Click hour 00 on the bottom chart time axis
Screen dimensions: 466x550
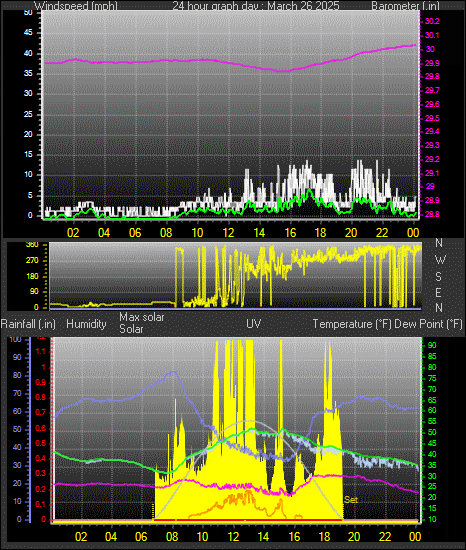tap(415, 537)
